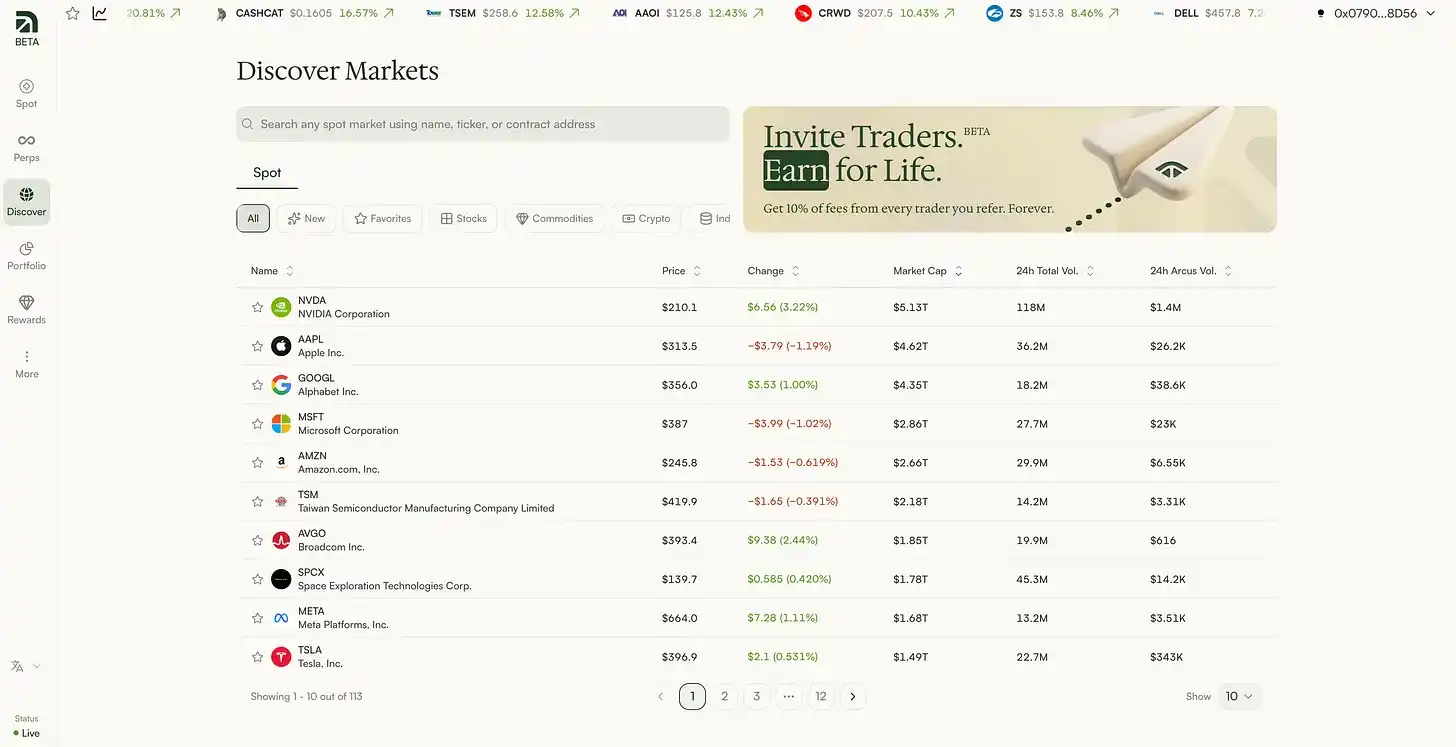Go to page 12

821,696
